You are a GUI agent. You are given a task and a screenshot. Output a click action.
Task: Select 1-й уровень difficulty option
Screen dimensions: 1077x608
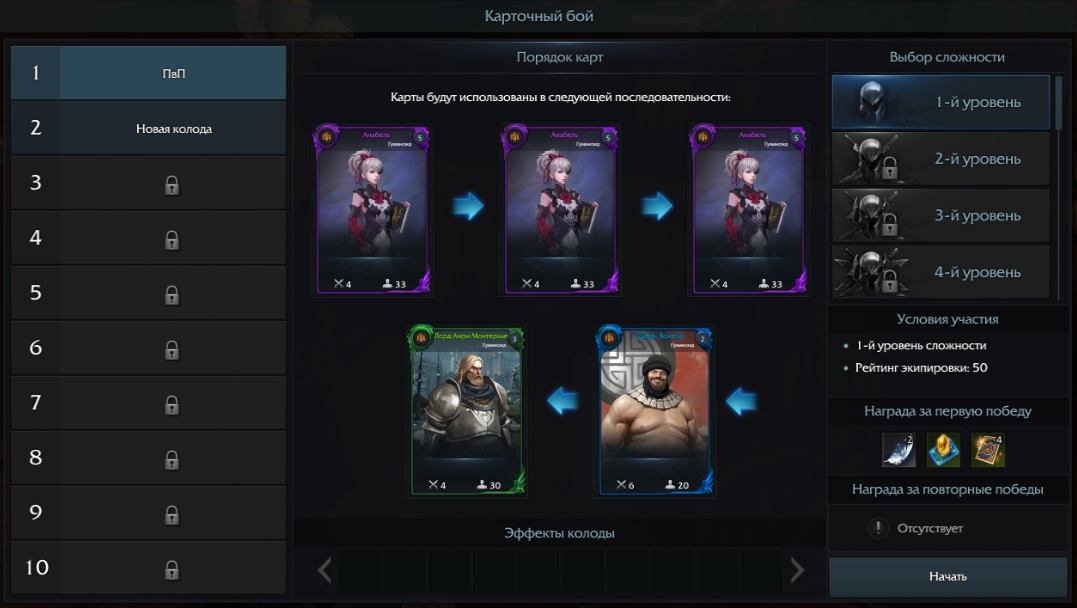[x=940, y=102]
